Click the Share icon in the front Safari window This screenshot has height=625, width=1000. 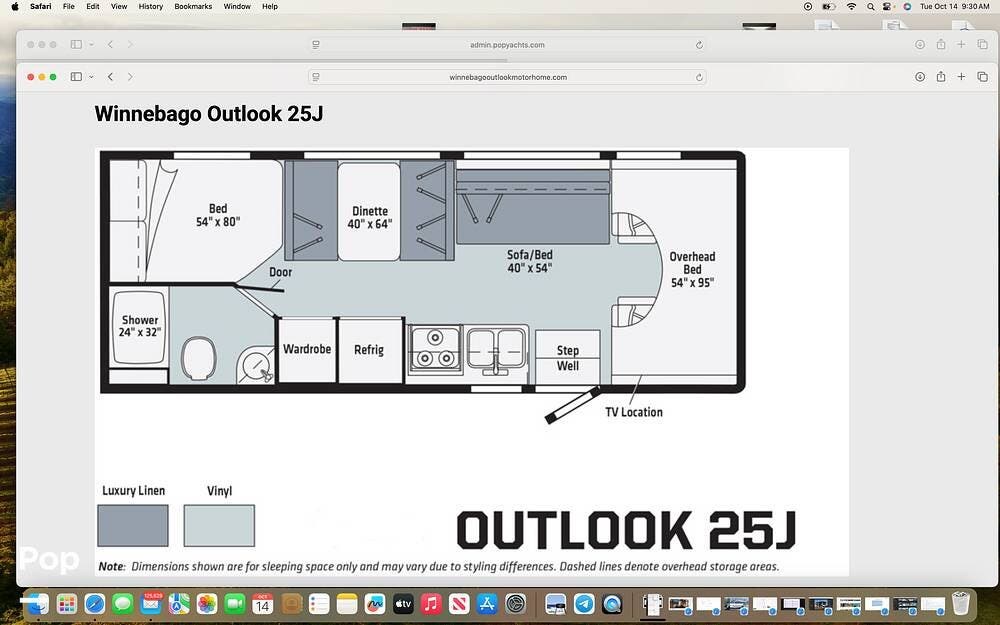941,77
